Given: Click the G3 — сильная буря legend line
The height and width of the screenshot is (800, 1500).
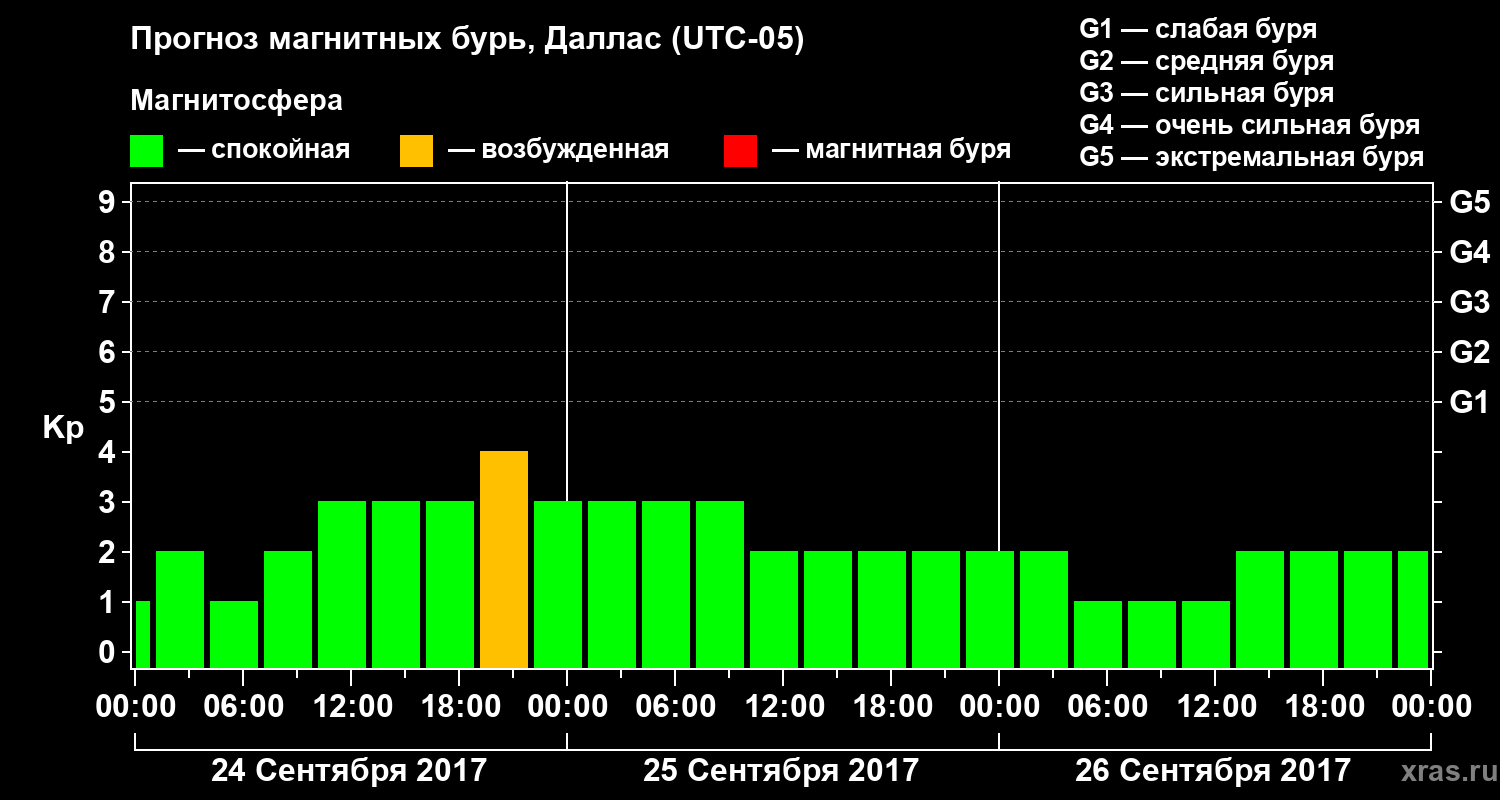Looking at the screenshot, I should click(1207, 93).
